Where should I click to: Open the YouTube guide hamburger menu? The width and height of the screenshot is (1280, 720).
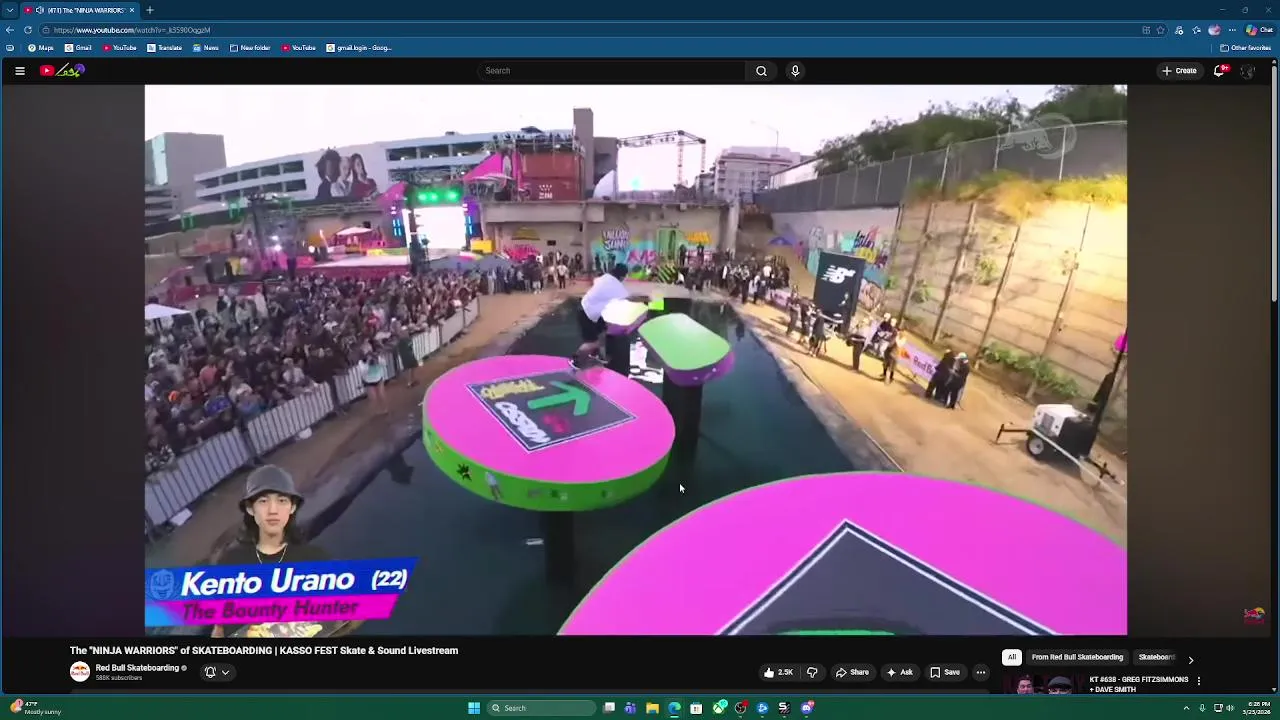[x=20, y=71]
